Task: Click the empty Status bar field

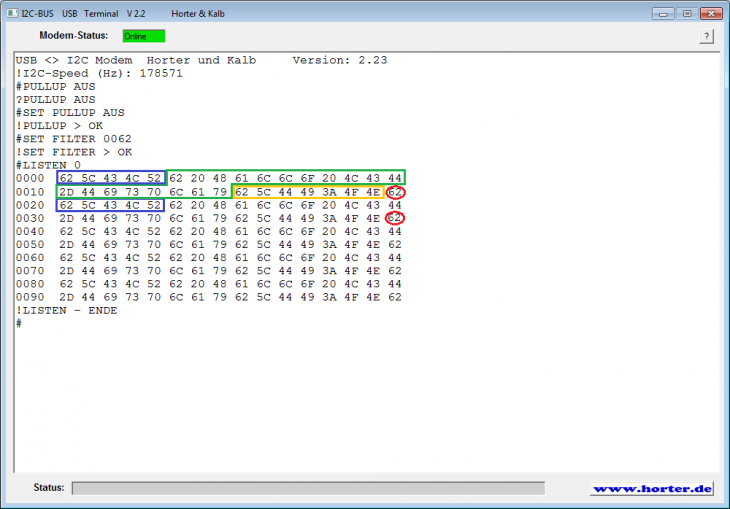Action: tap(308, 488)
